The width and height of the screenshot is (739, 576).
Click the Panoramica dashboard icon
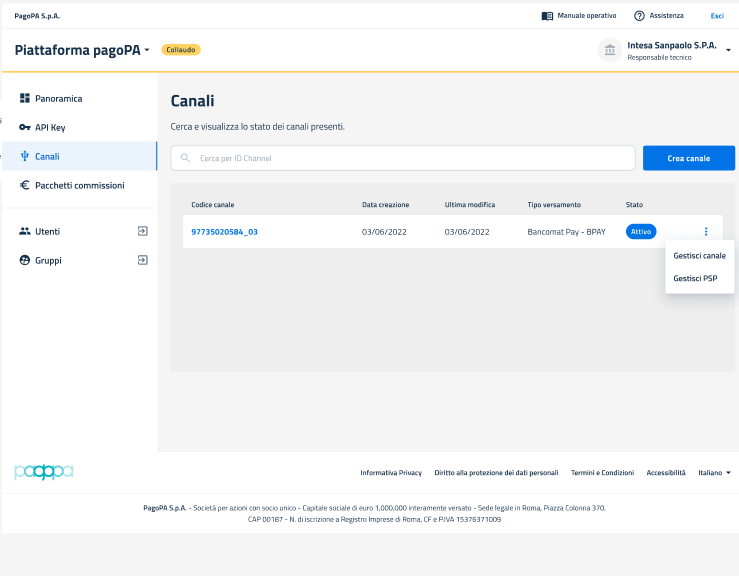pyautogui.click(x=25, y=98)
